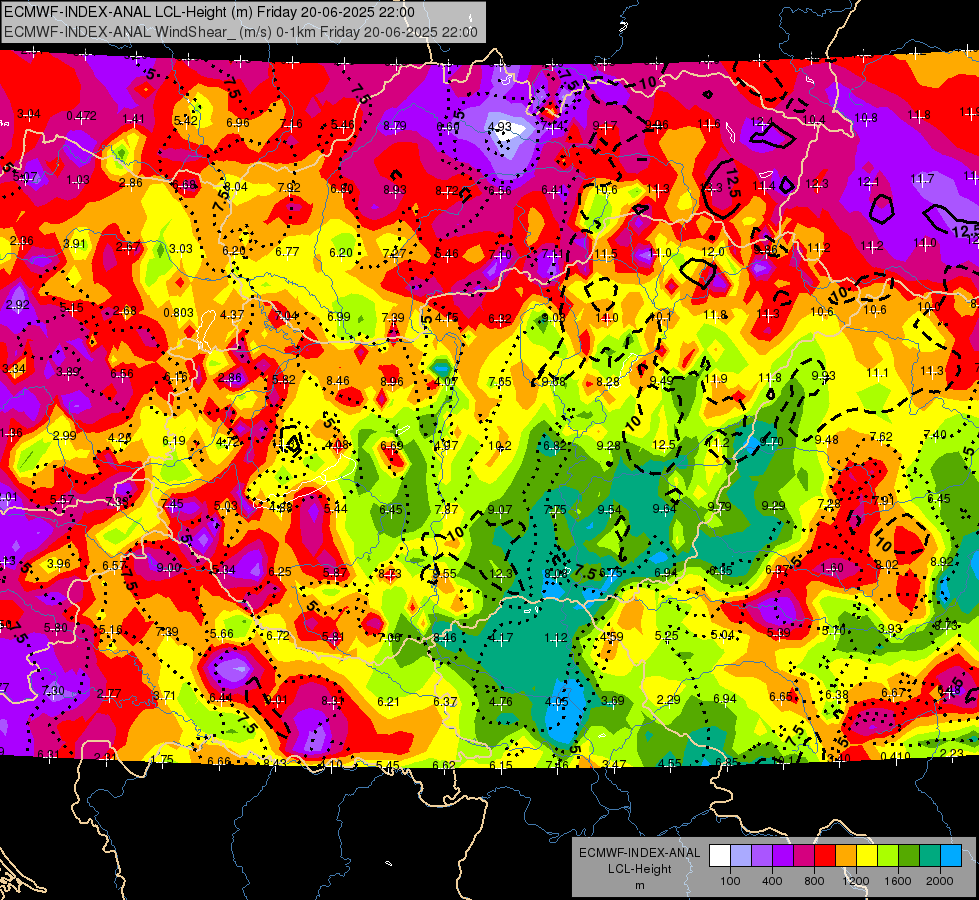The height and width of the screenshot is (900, 979).
Task: Click the map value '3.69'
Action: (x=612, y=701)
